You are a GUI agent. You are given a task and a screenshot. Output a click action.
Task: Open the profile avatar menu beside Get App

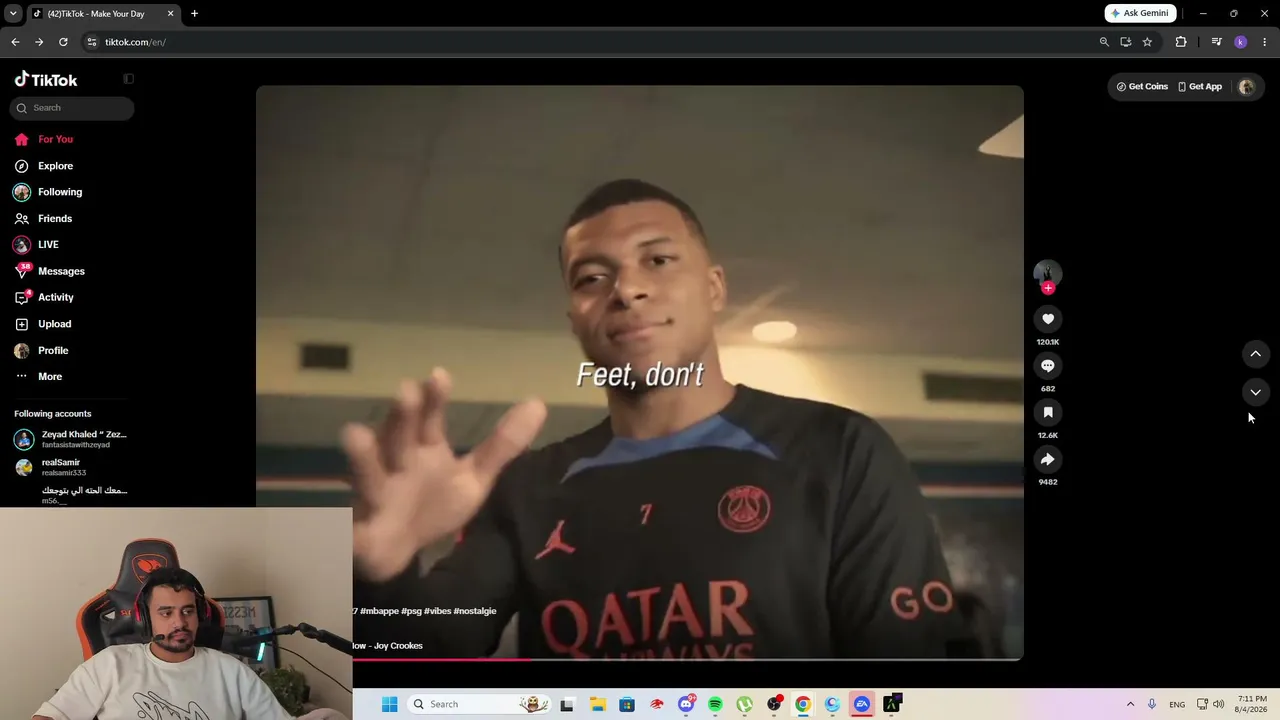pyautogui.click(x=1246, y=87)
